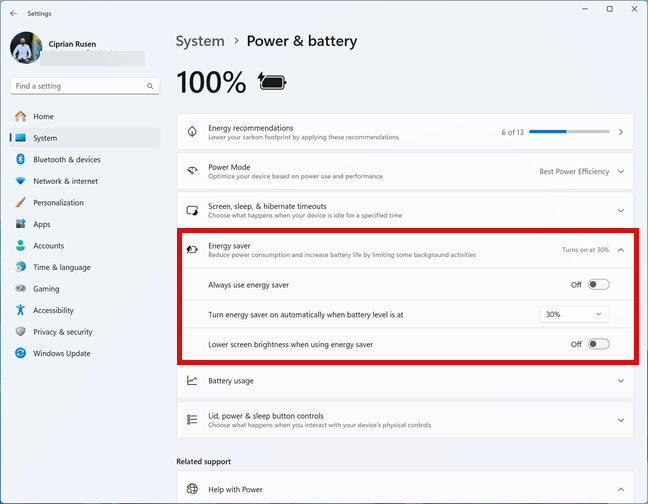Image resolution: width=648 pixels, height=504 pixels.
Task: Open Energy recommendations arrow chevron
Action: [x=621, y=132]
